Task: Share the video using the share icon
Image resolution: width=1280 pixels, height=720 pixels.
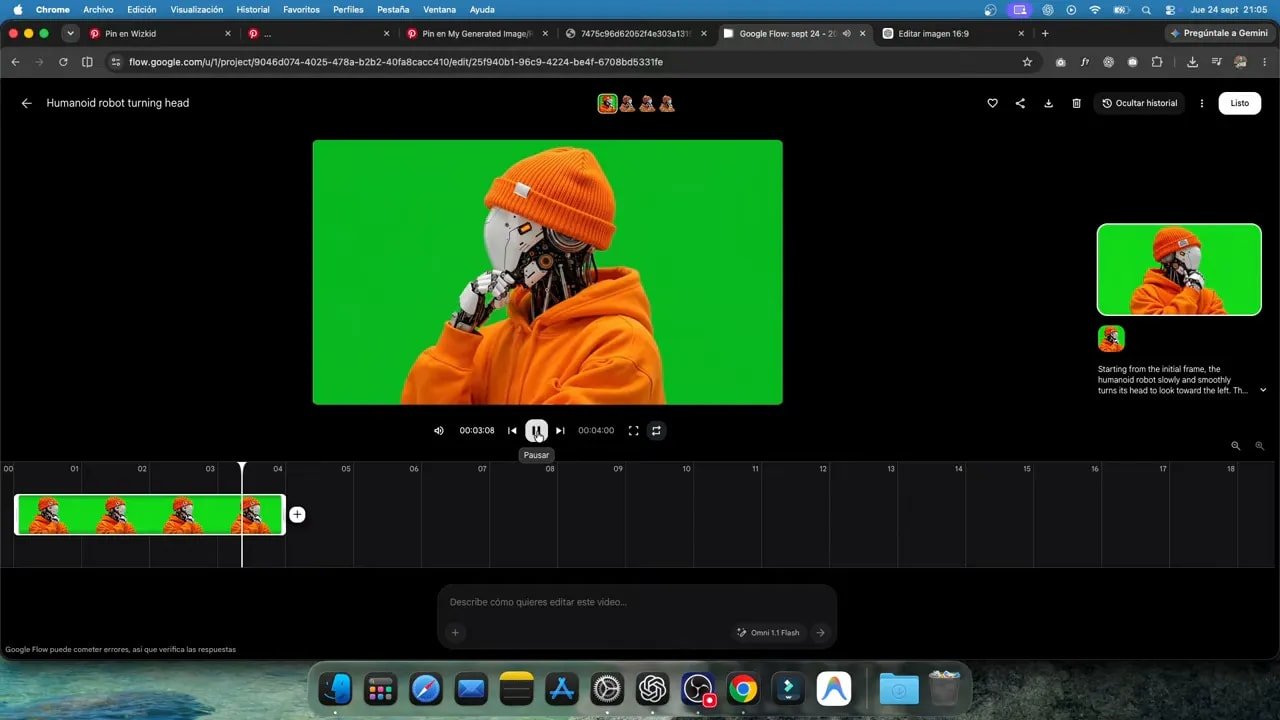Action: point(1020,103)
